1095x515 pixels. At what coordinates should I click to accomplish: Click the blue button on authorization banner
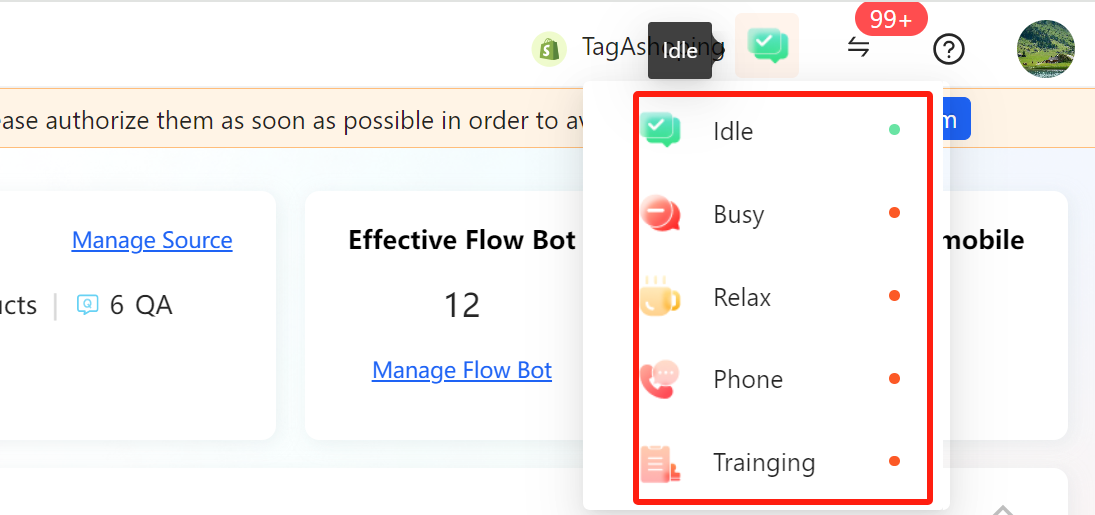point(955,119)
